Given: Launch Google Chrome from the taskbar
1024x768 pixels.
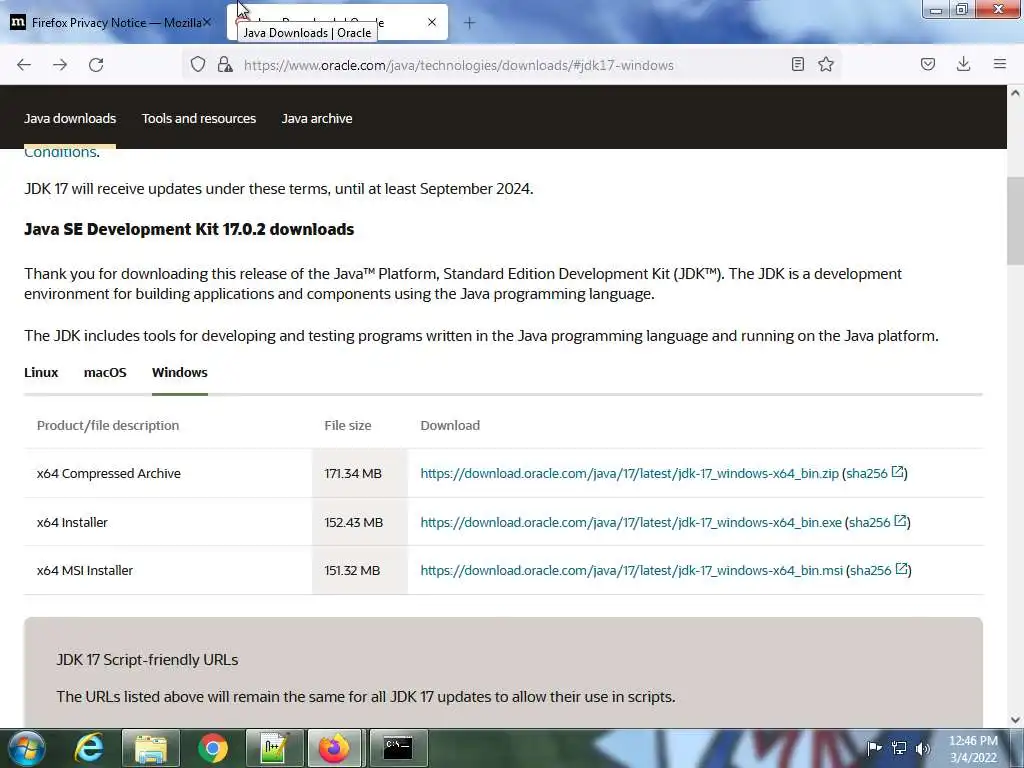Looking at the screenshot, I should [212, 748].
